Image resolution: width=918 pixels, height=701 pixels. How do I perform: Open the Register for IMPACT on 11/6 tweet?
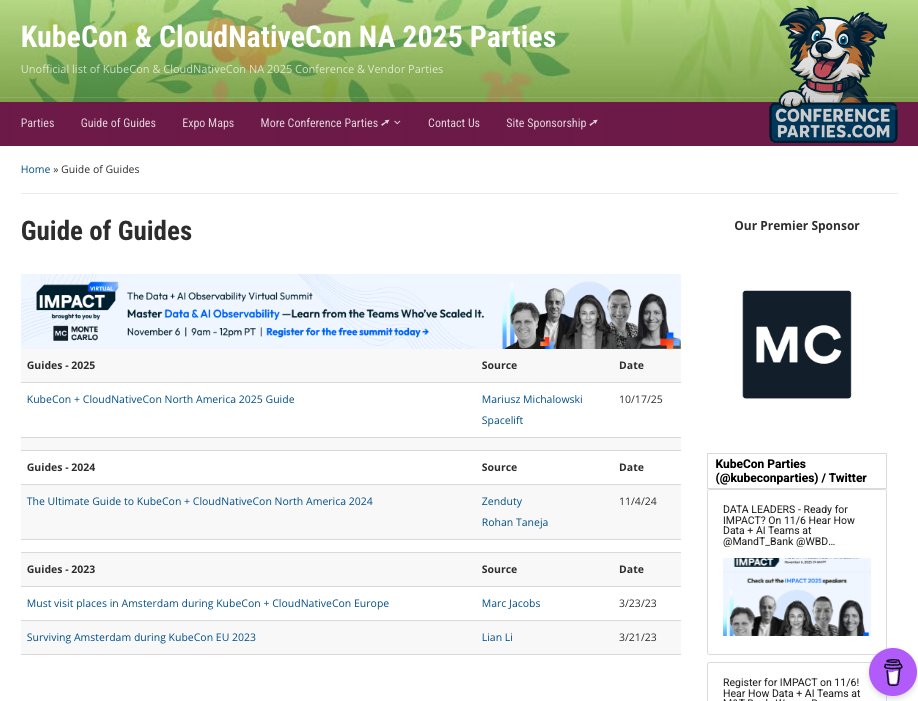coord(792,689)
